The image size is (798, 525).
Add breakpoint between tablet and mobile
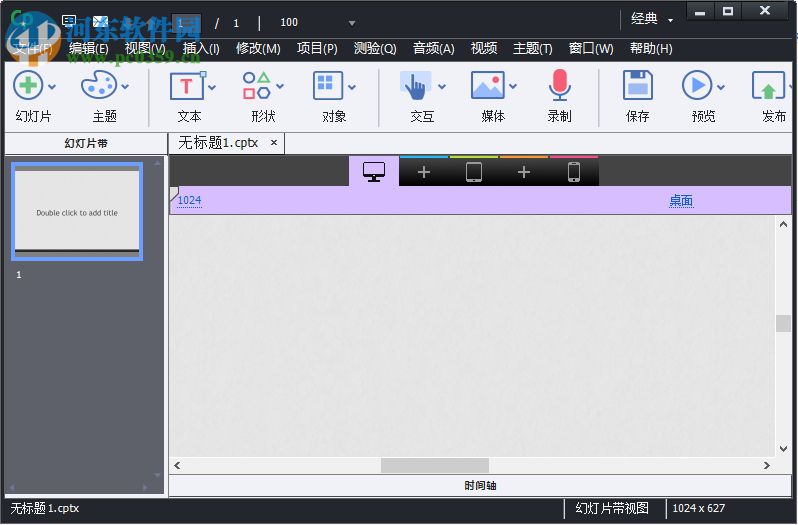point(524,172)
